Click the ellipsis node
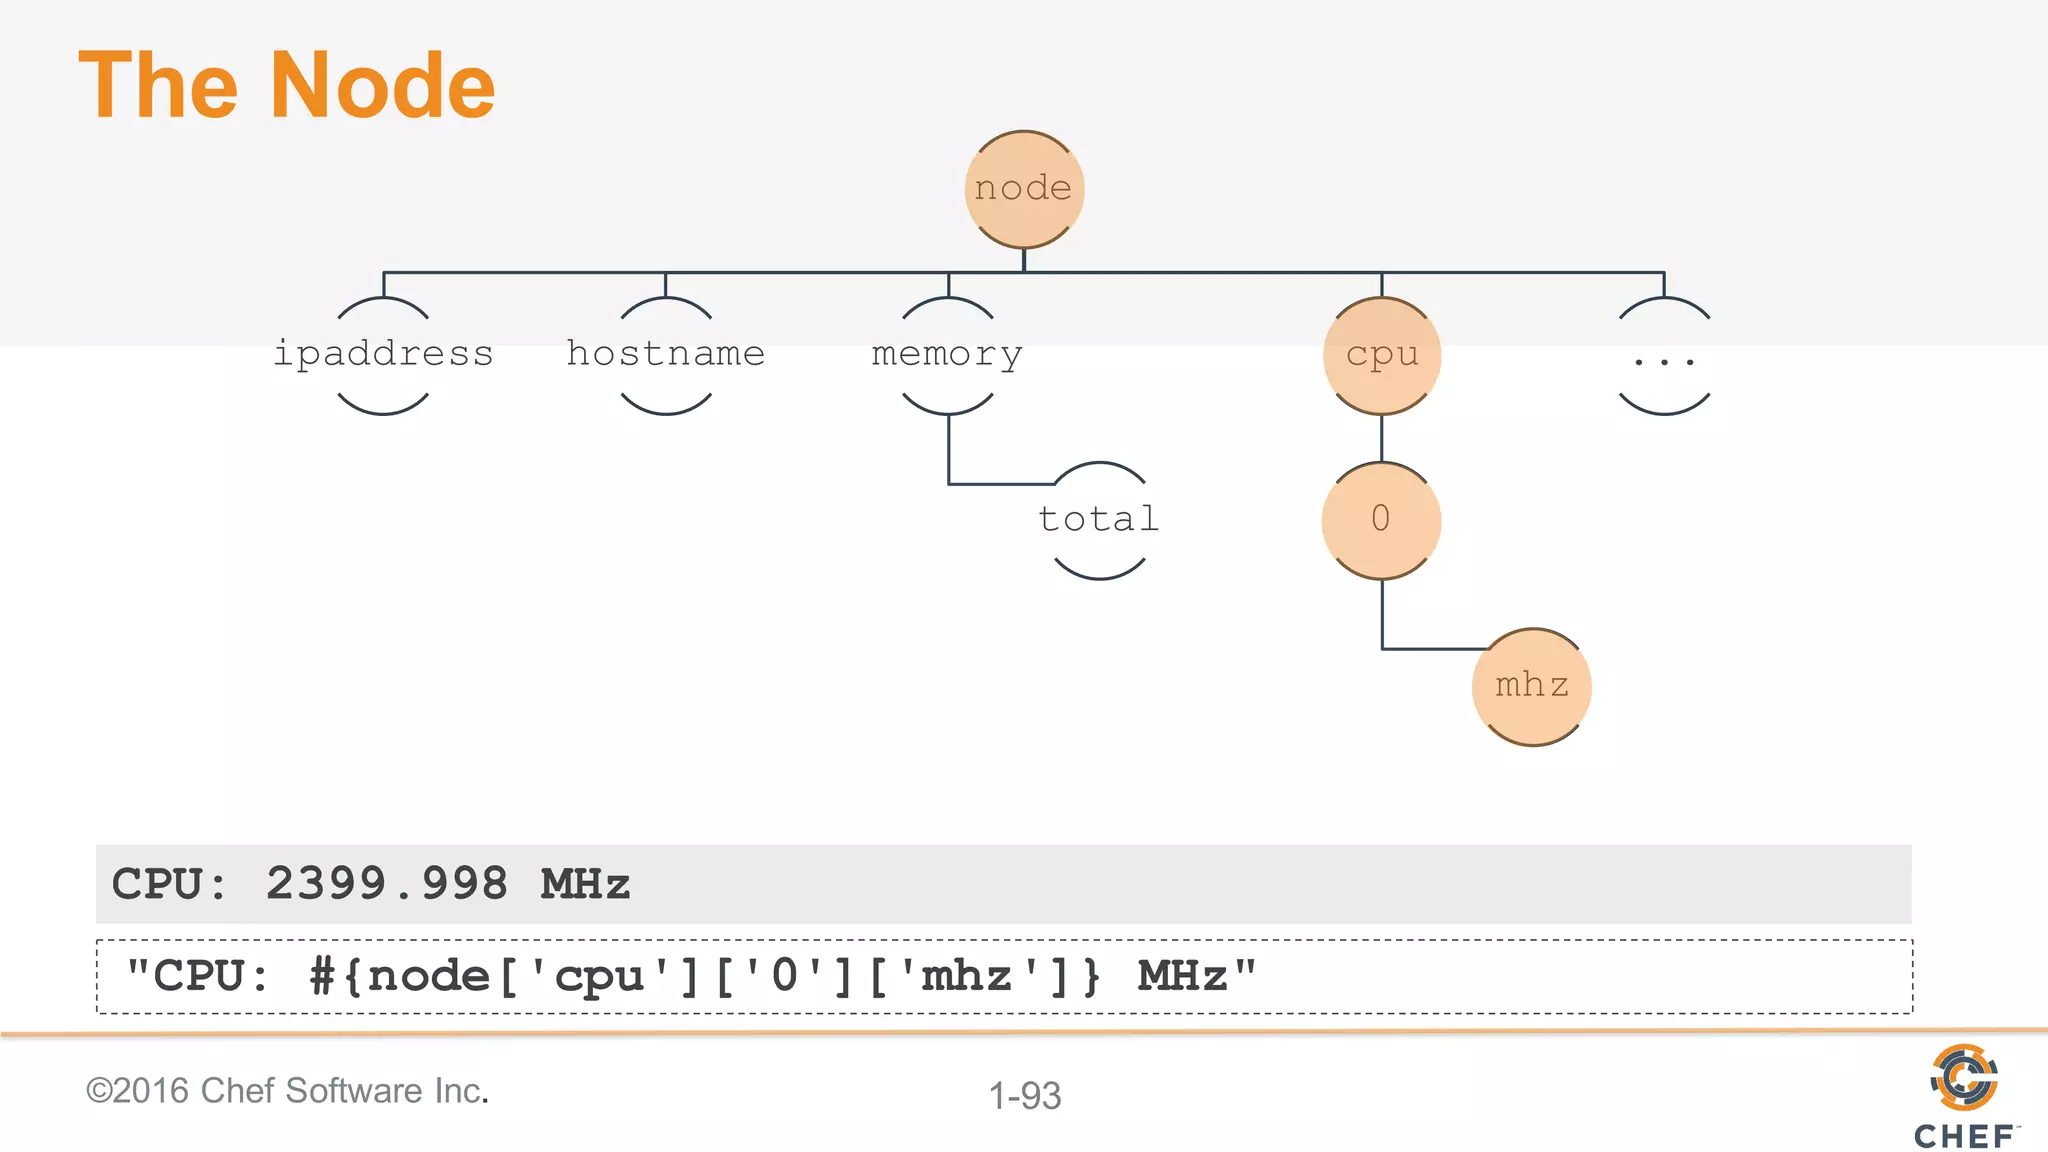2048x1152 pixels. click(1664, 357)
